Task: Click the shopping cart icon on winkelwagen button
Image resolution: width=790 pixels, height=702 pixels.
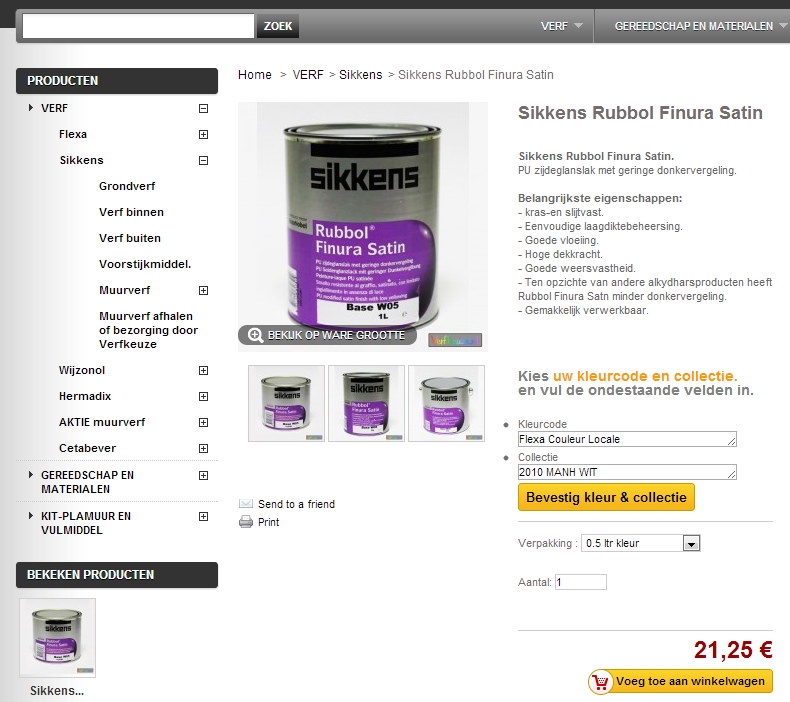Action: pyautogui.click(x=601, y=682)
